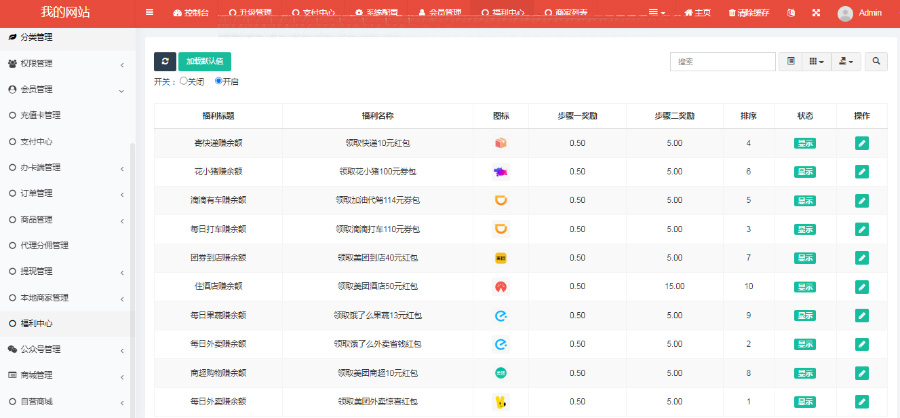
Task: Click the 搜索 input field
Action: (722, 61)
